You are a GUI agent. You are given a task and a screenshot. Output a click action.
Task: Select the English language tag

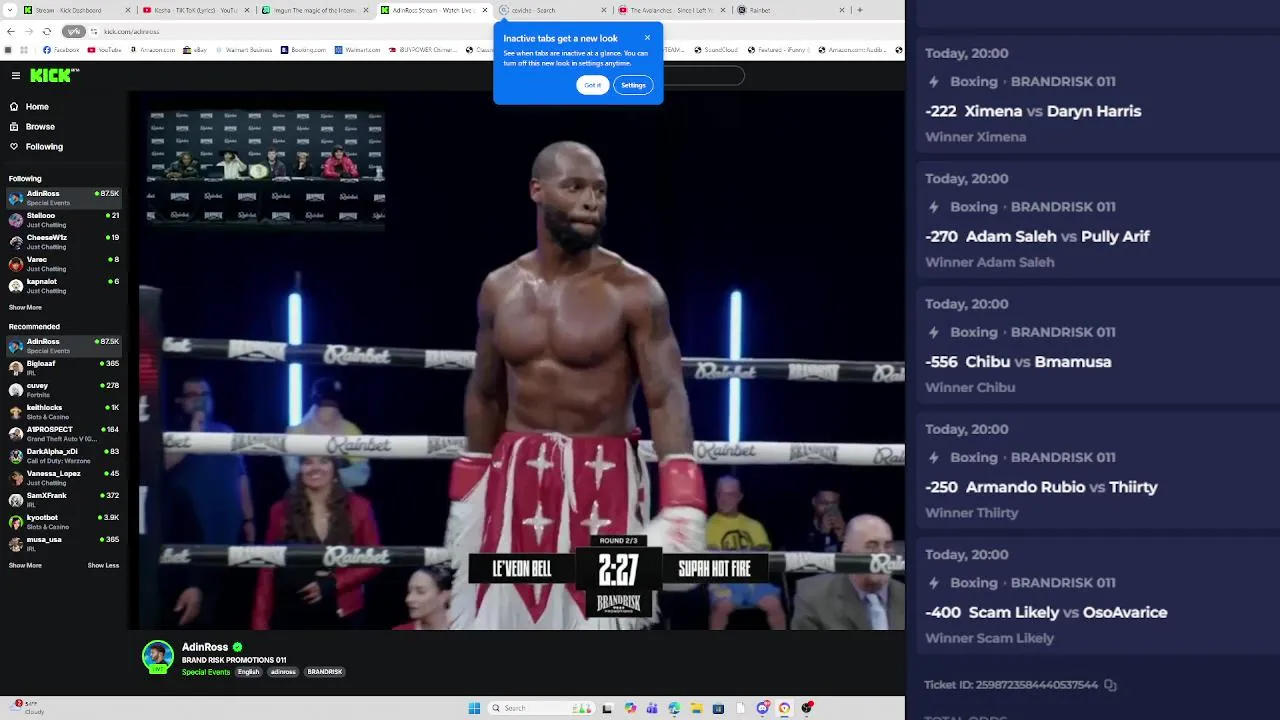[249, 672]
